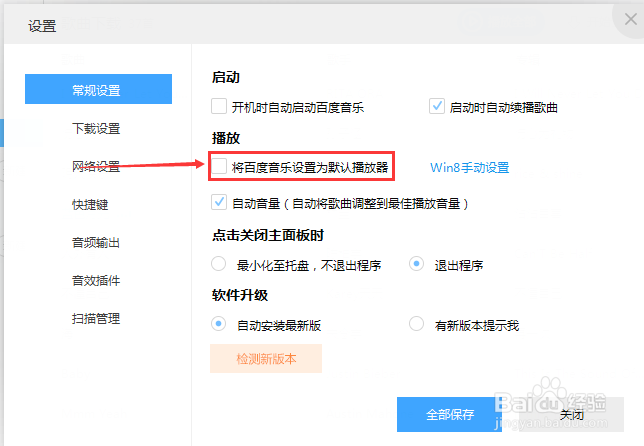Viewport: 644px width, 446px height.
Task: Click the 关闭 button
Action: pos(572,414)
